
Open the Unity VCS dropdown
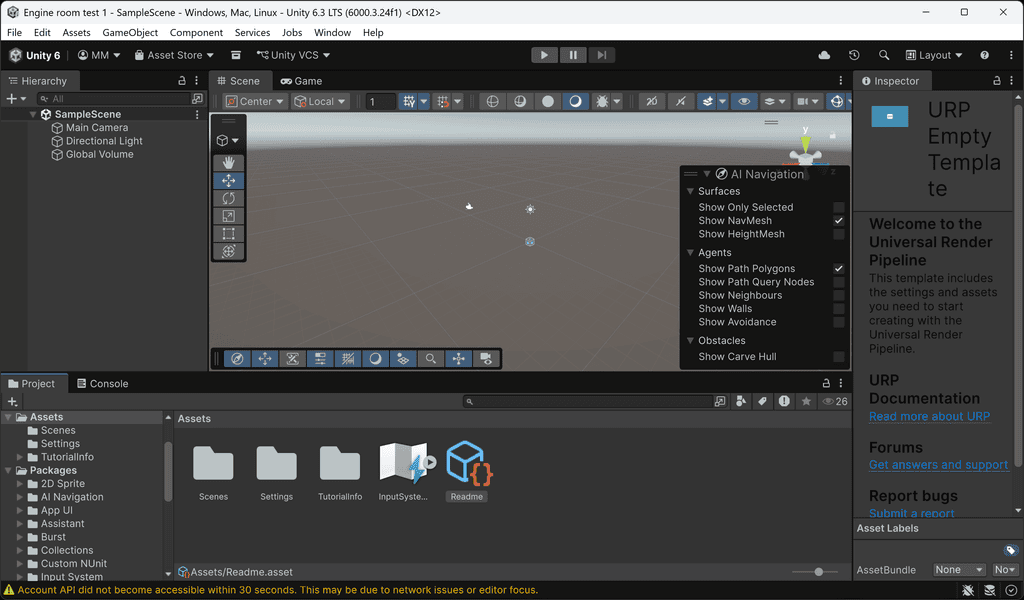pyautogui.click(x=293, y=55)
